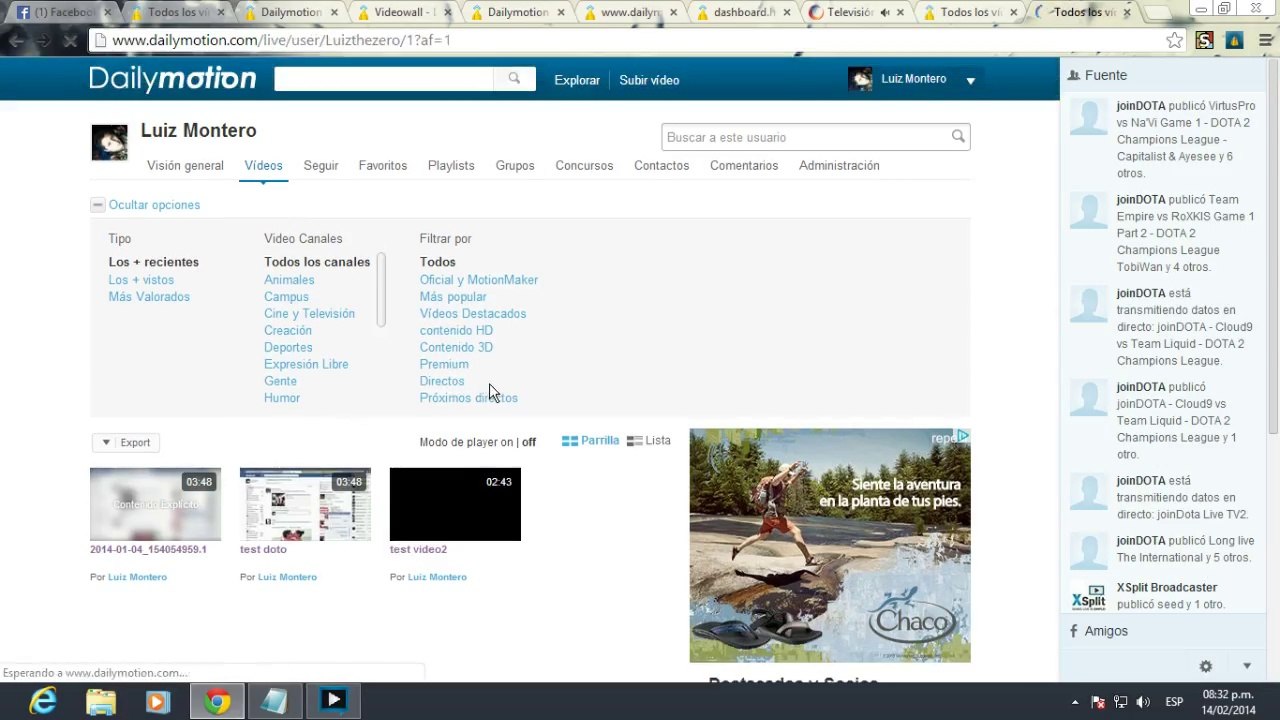Click the Dailymotion logo
The width and height of the screenshot is (1280, 720).
173,79
